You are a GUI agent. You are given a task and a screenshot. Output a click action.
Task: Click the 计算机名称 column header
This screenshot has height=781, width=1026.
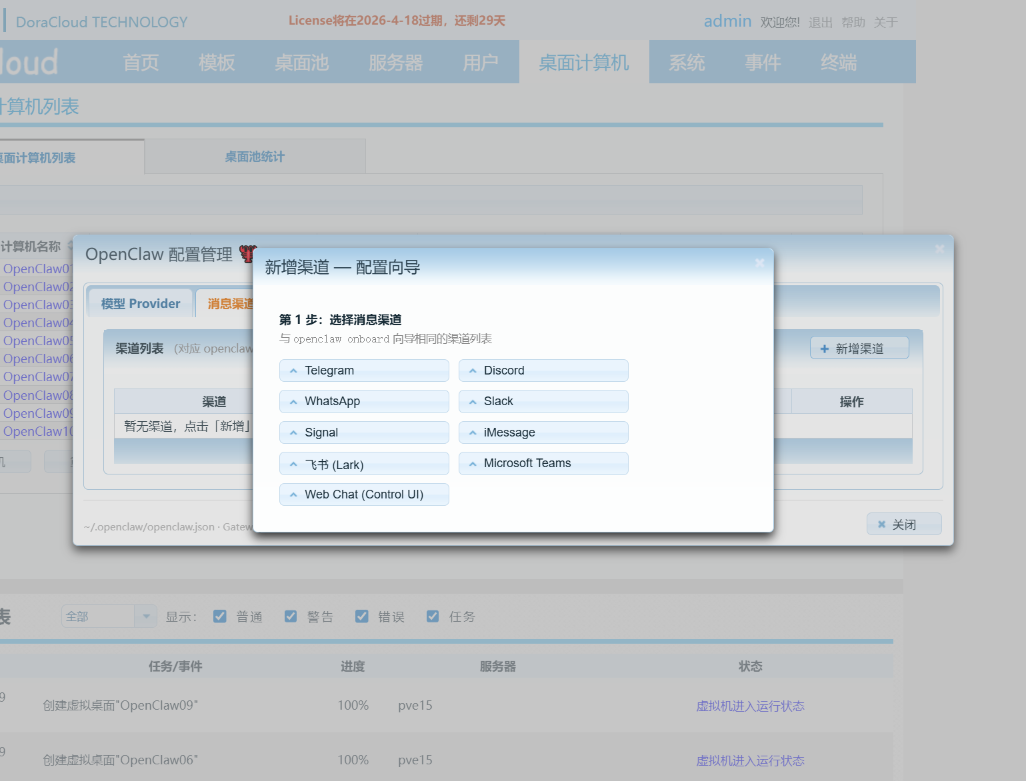click(x=30, y=246)
